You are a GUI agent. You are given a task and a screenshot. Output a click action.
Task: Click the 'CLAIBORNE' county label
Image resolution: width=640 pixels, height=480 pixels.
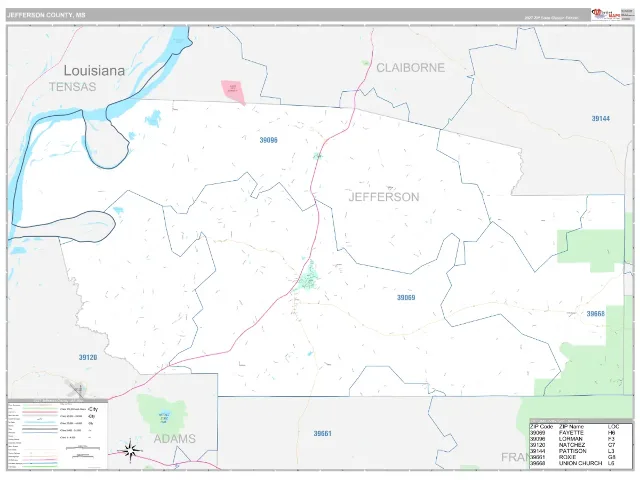click(410, 67)
